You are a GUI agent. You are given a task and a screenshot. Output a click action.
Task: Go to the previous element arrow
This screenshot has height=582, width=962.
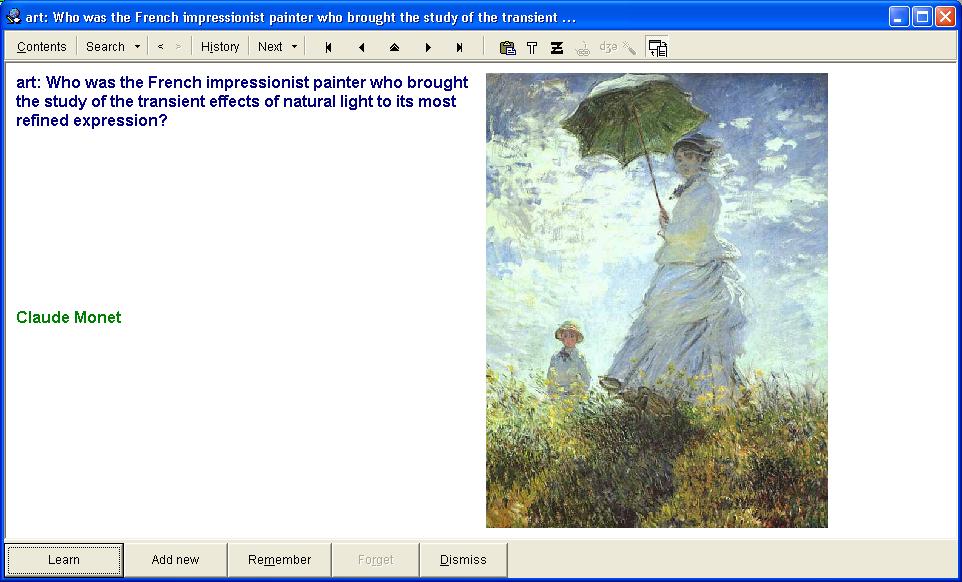coord(361,47)
